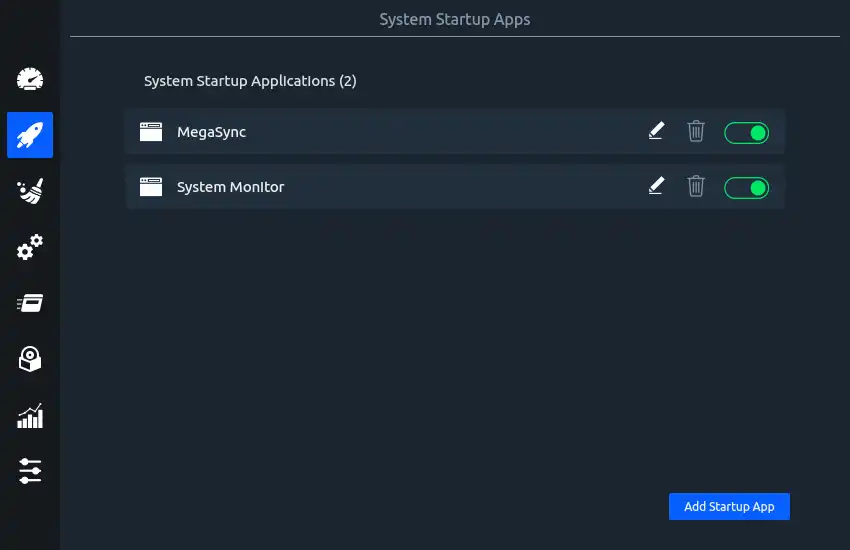Delete the System Monitor startup entry
The width and height of the screenshot is (850, 550).
696,186
